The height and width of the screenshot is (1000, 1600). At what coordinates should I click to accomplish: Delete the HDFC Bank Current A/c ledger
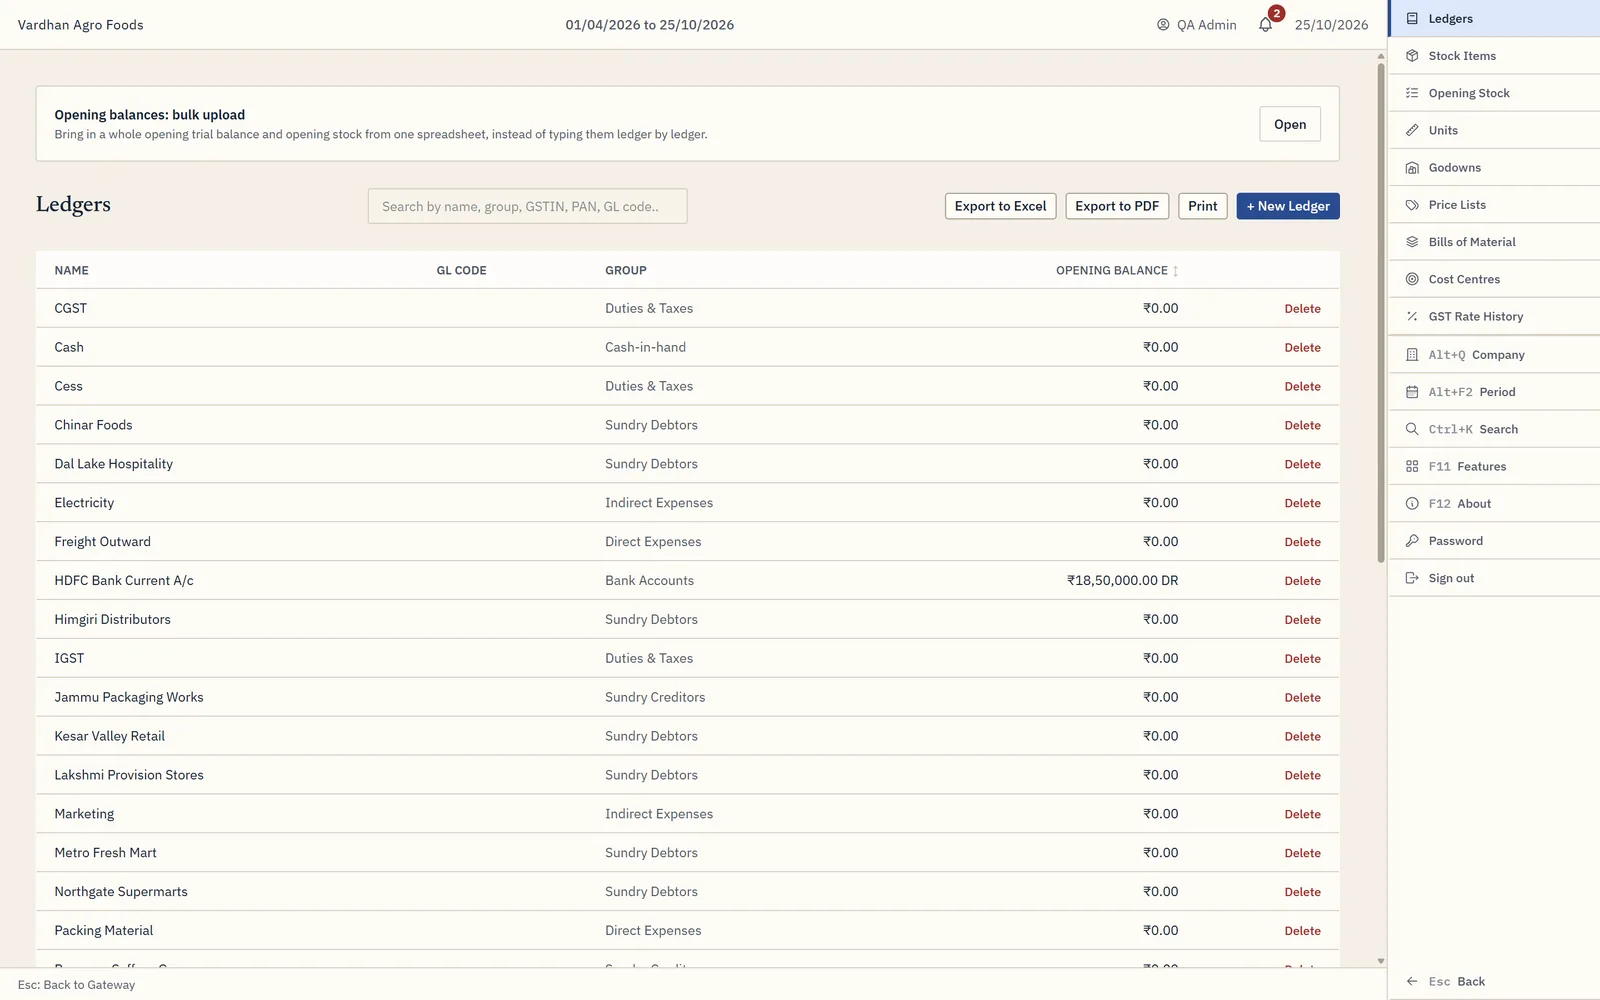(x=1302, y=581)
